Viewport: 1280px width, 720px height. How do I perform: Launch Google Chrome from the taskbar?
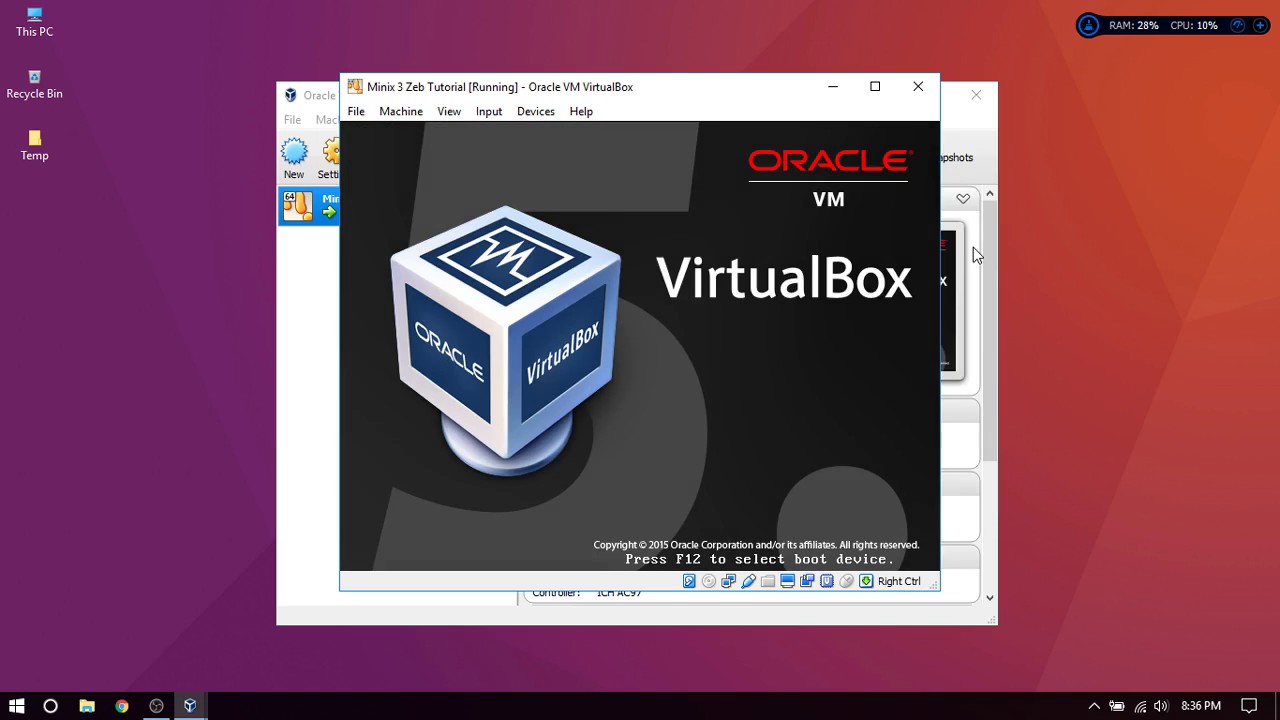point(121,705)
